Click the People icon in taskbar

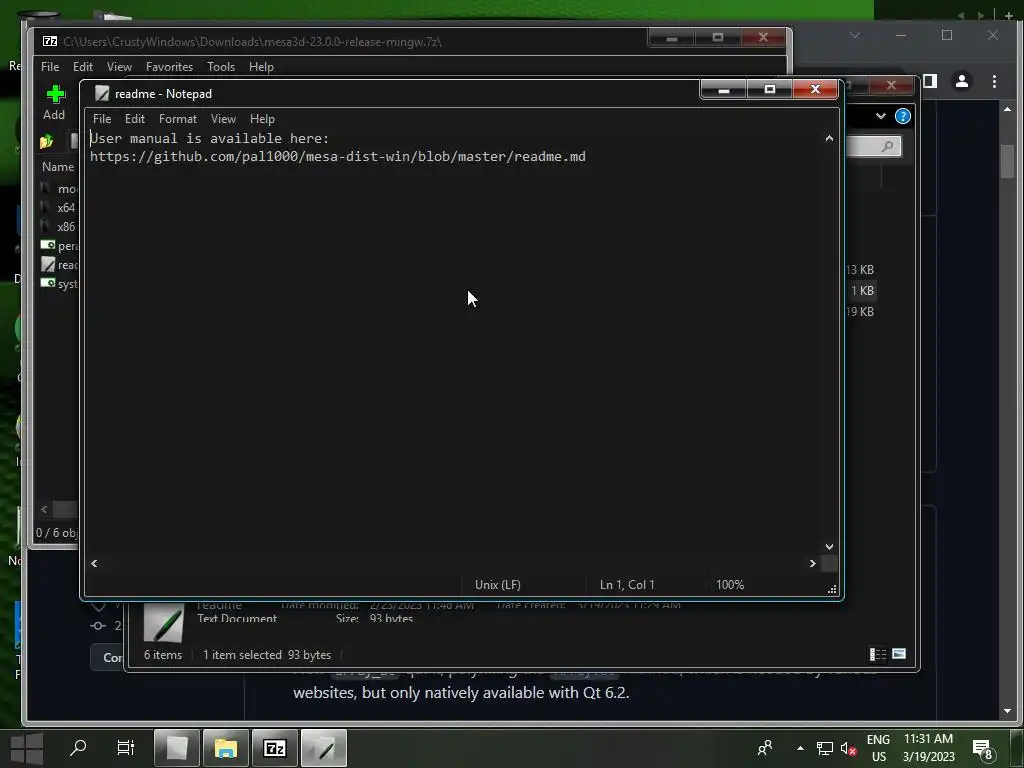pos(765,748)
